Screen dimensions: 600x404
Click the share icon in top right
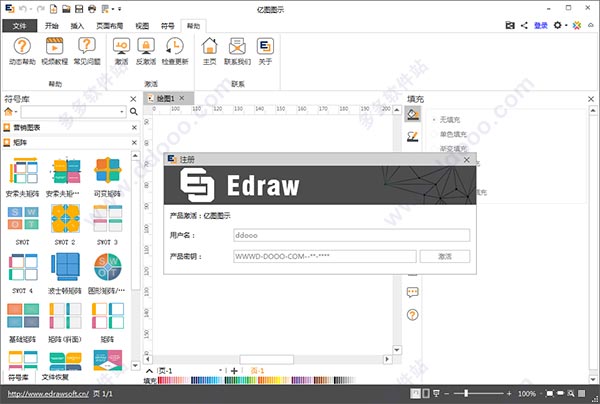524,25
